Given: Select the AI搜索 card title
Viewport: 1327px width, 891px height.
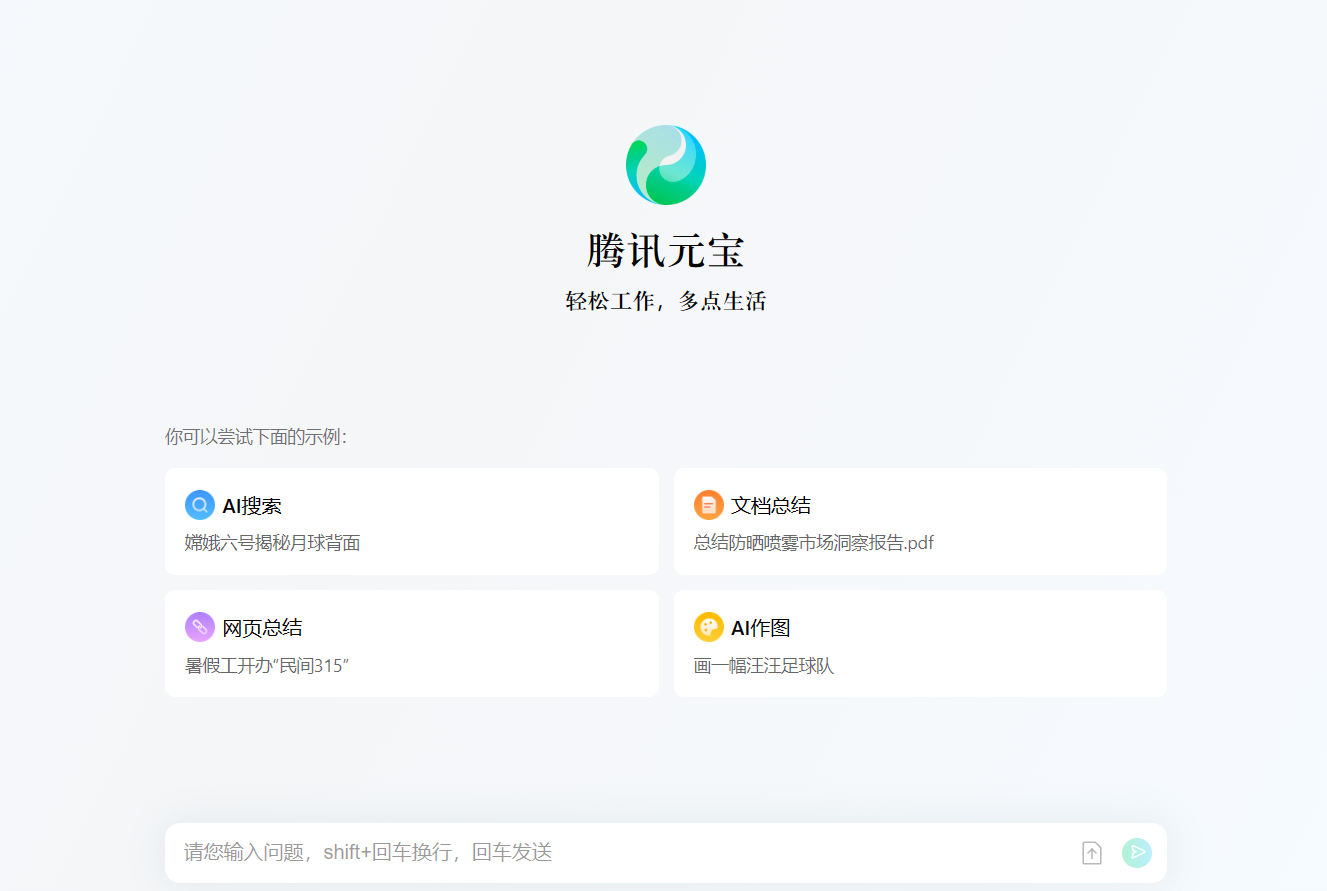Looking at the screenshot, I should (x=252, y=506).
